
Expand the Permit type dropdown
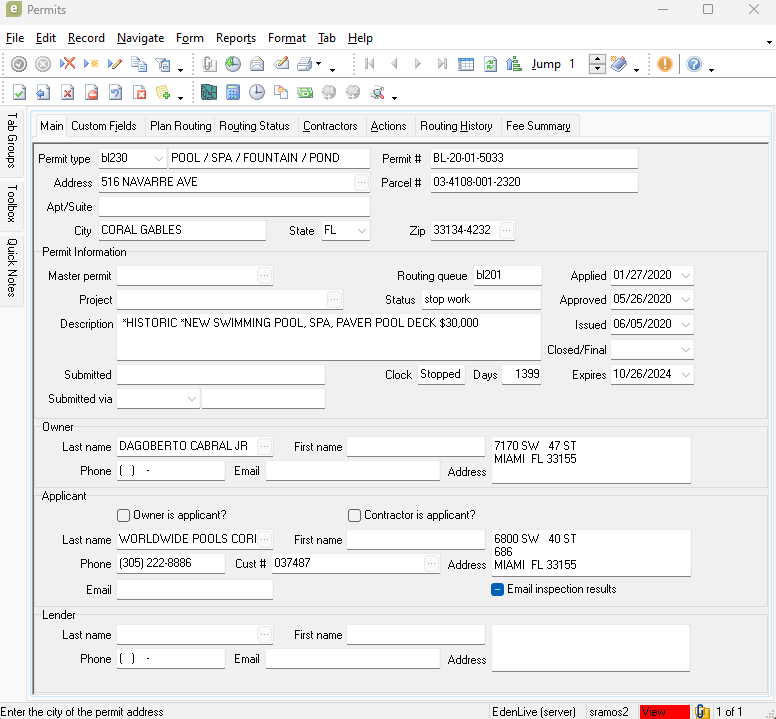(159, 158)
